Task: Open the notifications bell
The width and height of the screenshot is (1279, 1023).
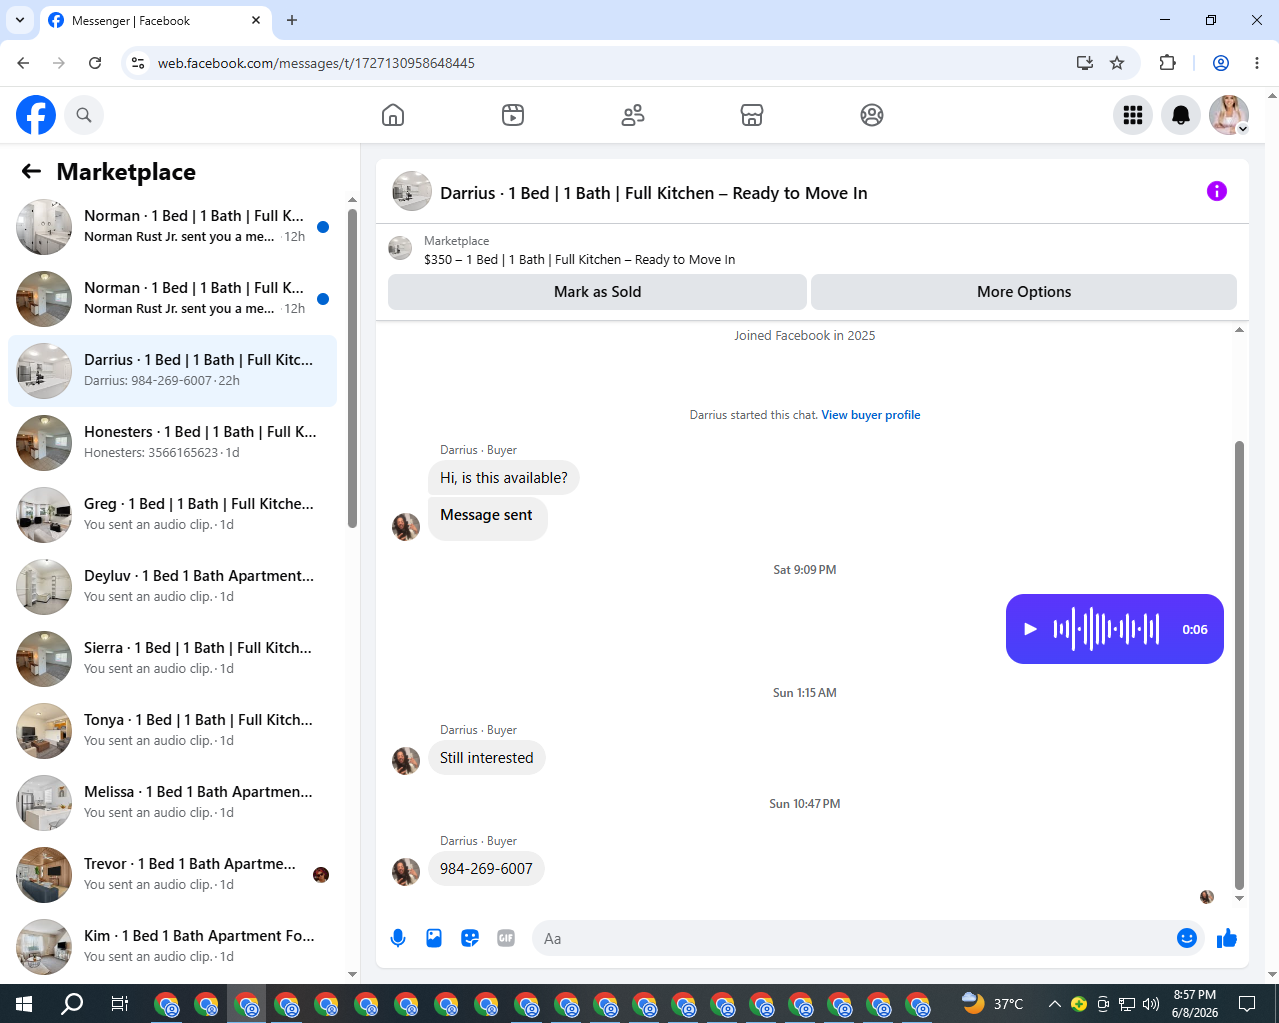Action: tap(1181, 115)
